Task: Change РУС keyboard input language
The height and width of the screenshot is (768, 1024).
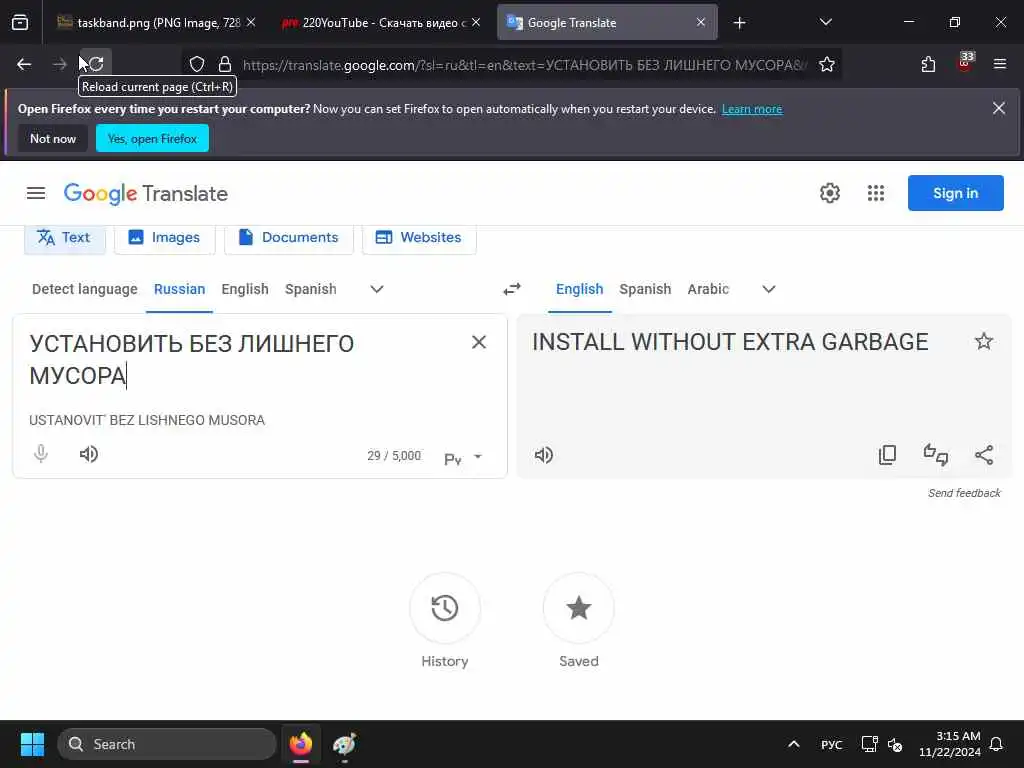Action: pyautogui.click(x=831, y=744)
